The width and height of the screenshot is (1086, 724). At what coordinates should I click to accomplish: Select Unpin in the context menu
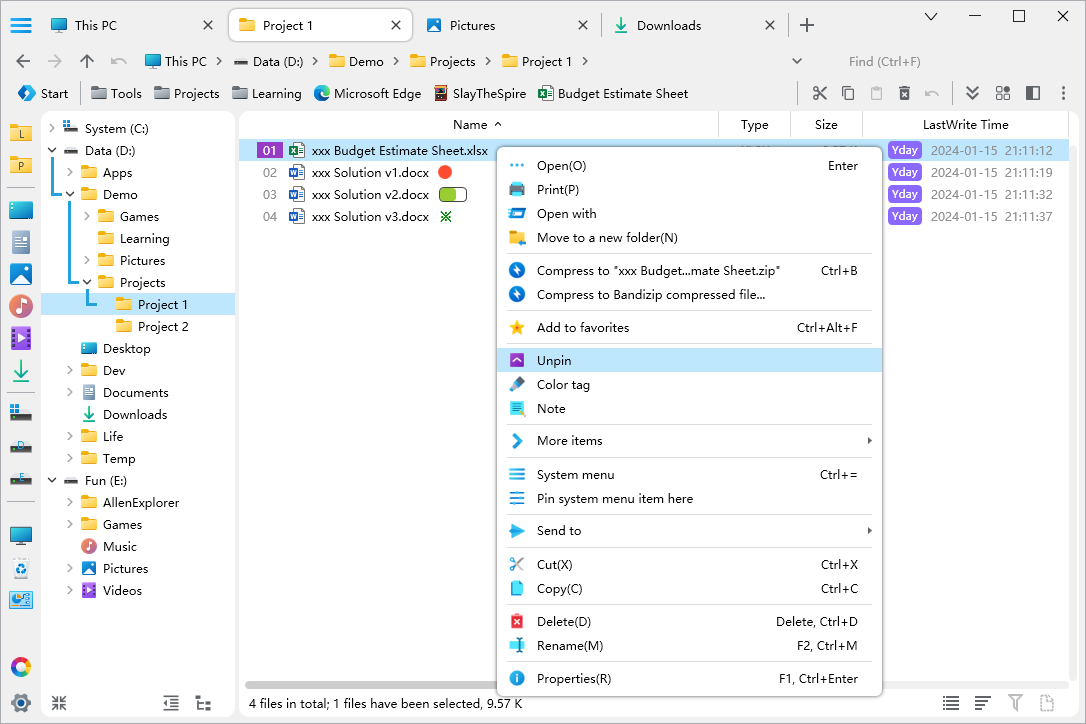pos(554,360)
